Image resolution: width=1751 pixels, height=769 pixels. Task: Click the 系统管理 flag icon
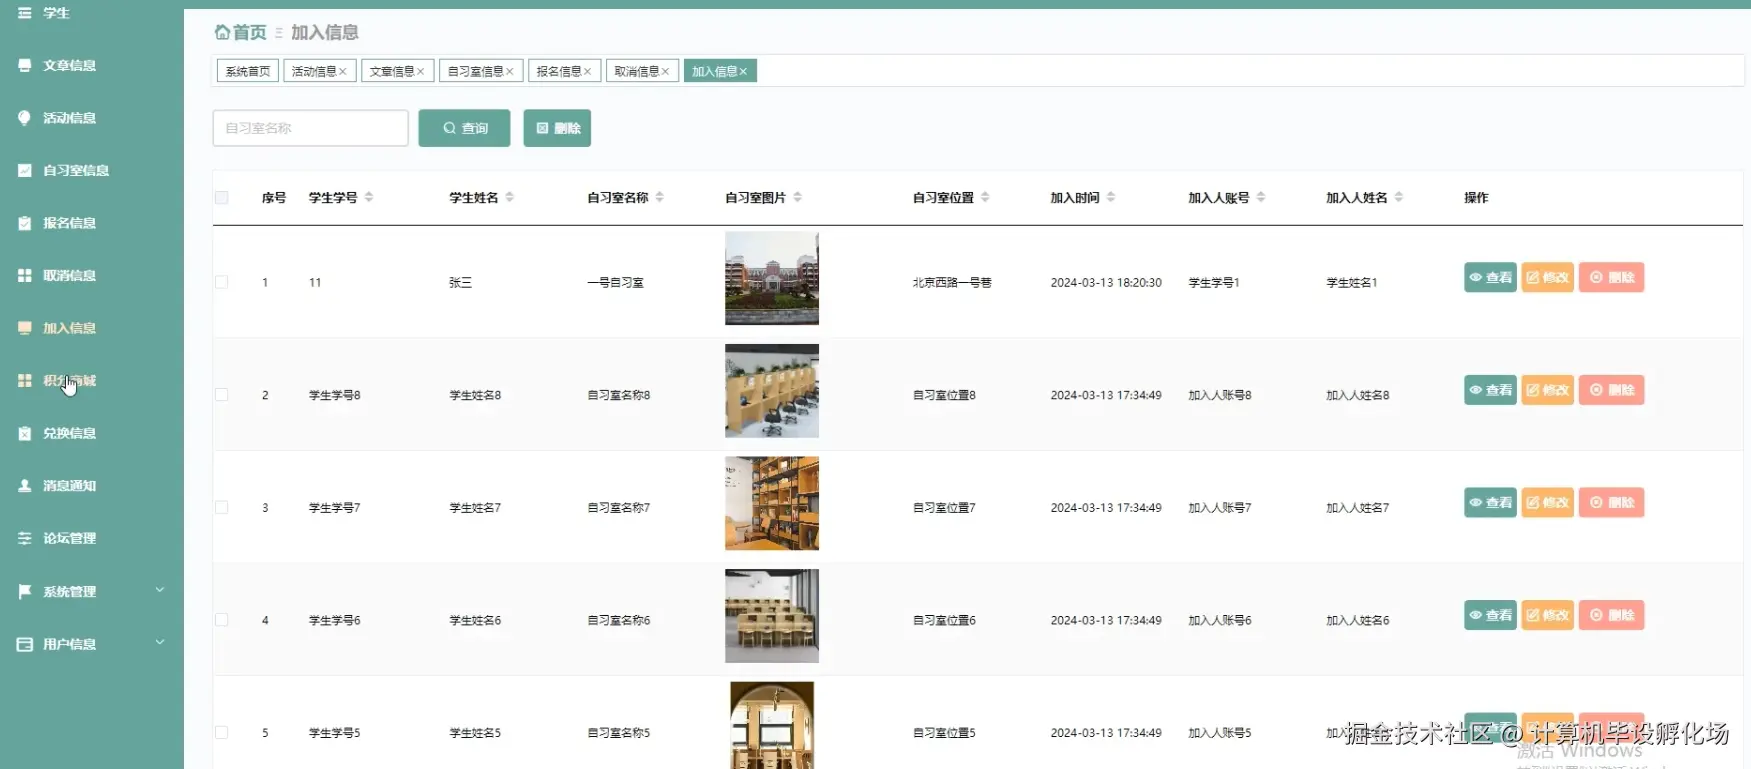click(x=24, y=591)
